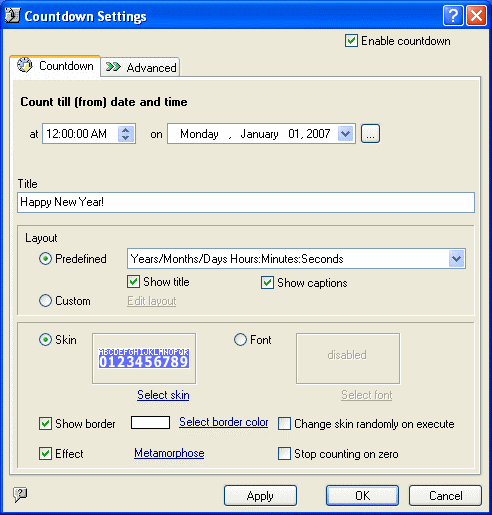Expand the predefined layout format dropdown
Image resolution: width=492 pixels, height=515 pixels.
[456, 259]
